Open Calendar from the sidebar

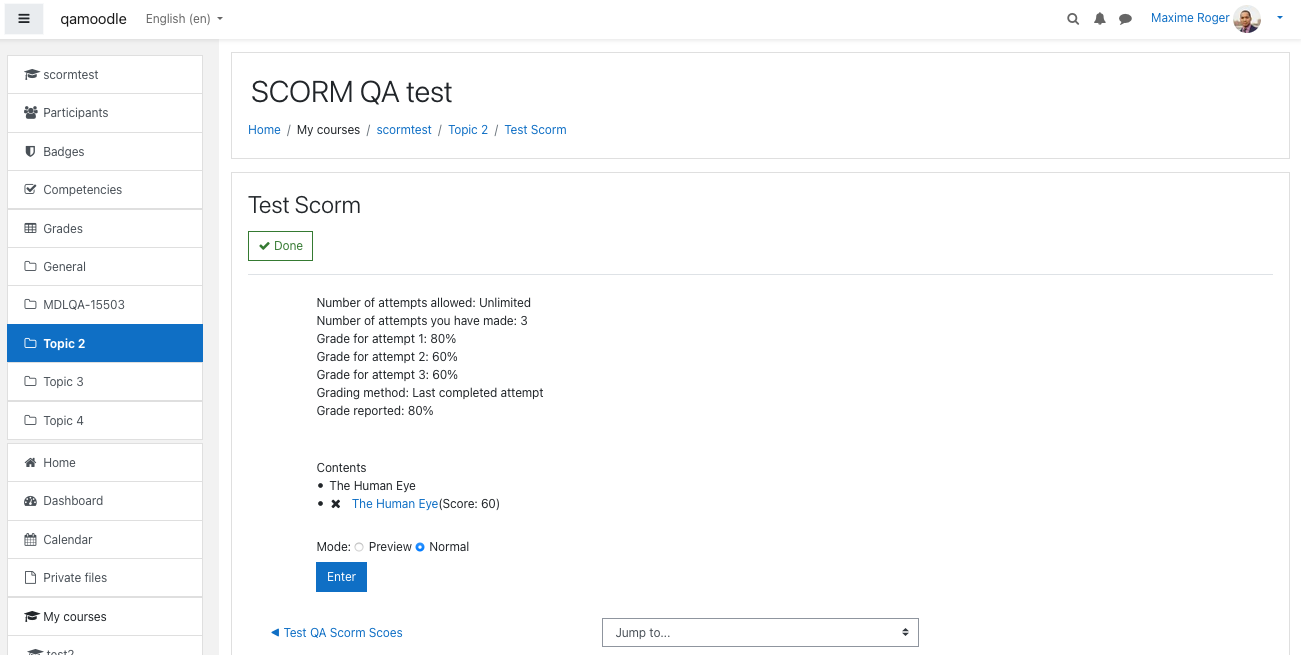pos(105,540)
